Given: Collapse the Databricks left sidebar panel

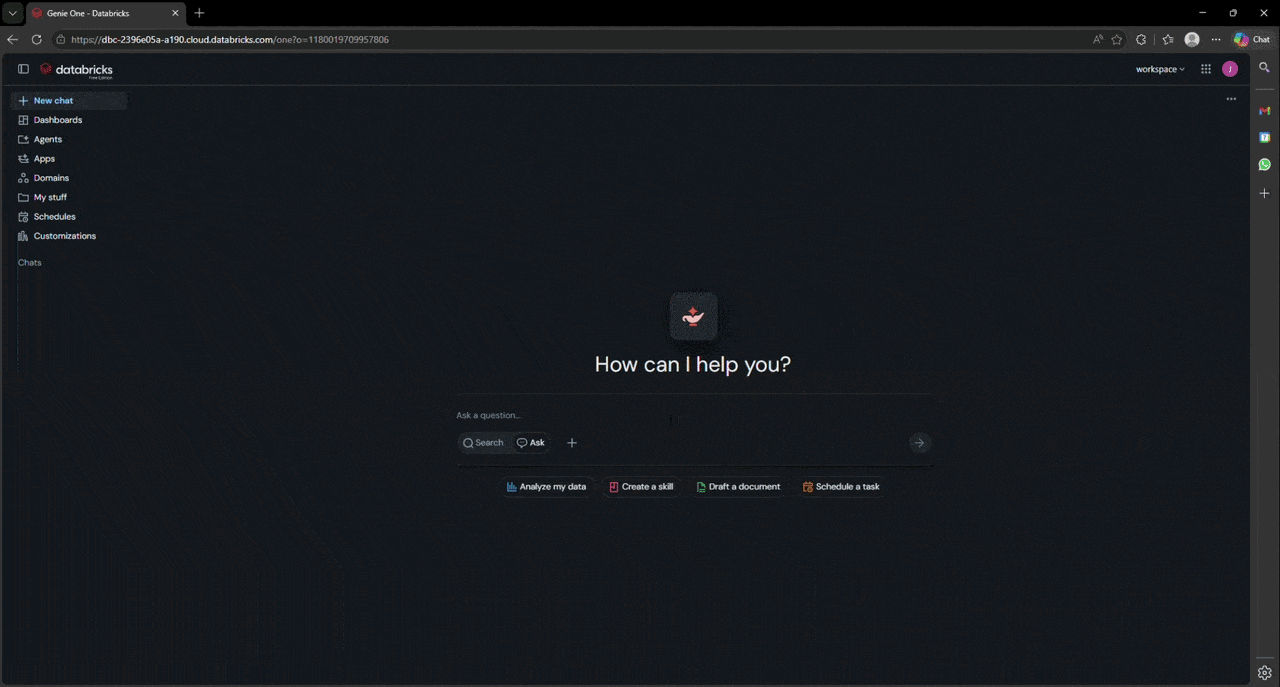Looking at the screenshot, I should pos(23,69).
